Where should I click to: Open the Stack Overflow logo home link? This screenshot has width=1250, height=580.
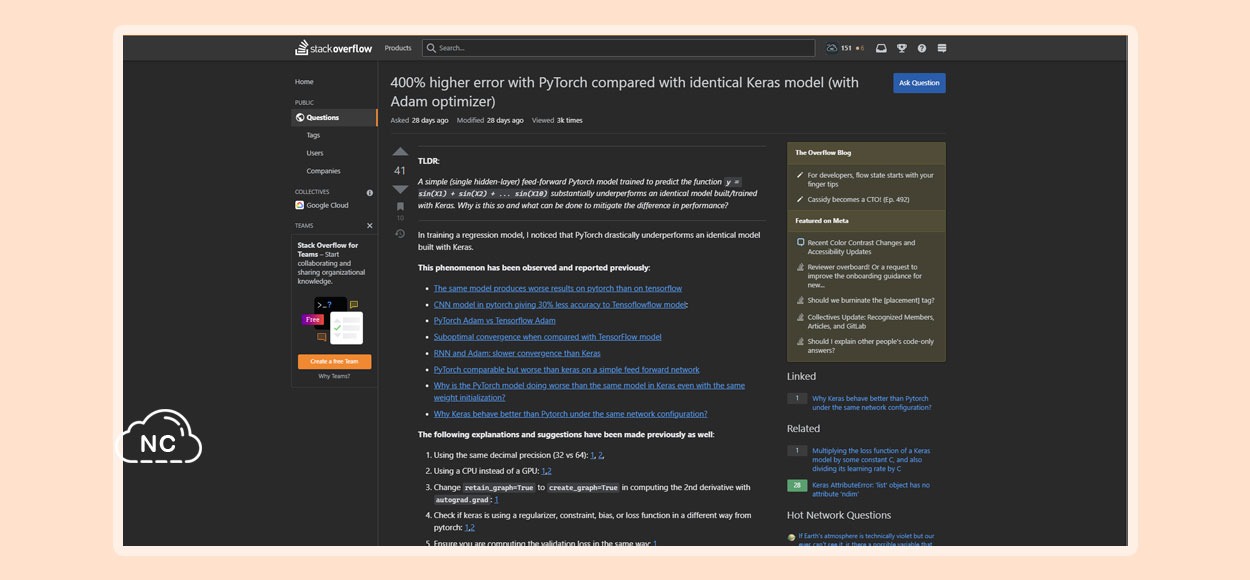(x=333, y=48)
